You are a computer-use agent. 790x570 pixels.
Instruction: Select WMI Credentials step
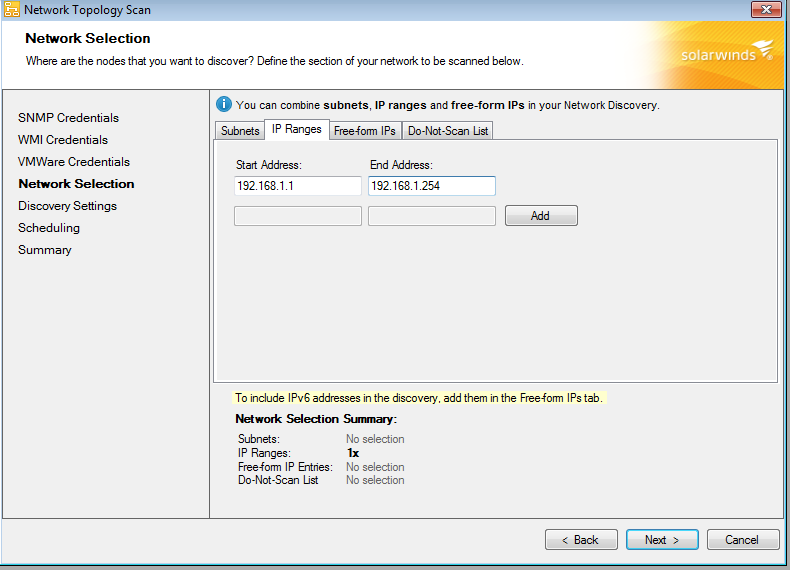(63, 140)
